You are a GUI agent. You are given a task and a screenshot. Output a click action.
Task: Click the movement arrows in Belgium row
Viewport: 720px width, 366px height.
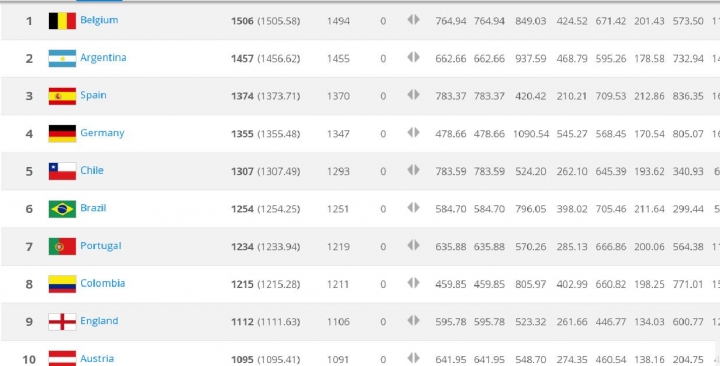413,20
